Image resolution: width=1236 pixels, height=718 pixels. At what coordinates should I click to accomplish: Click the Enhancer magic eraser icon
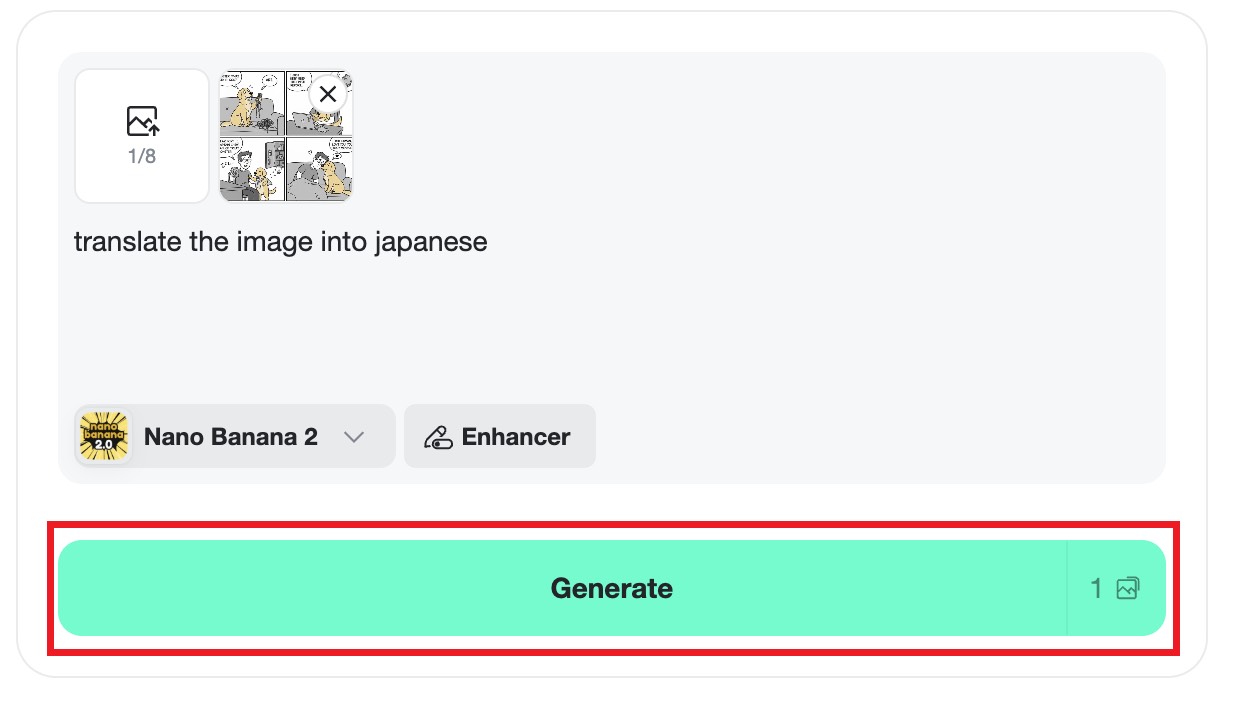pos(438,437)
